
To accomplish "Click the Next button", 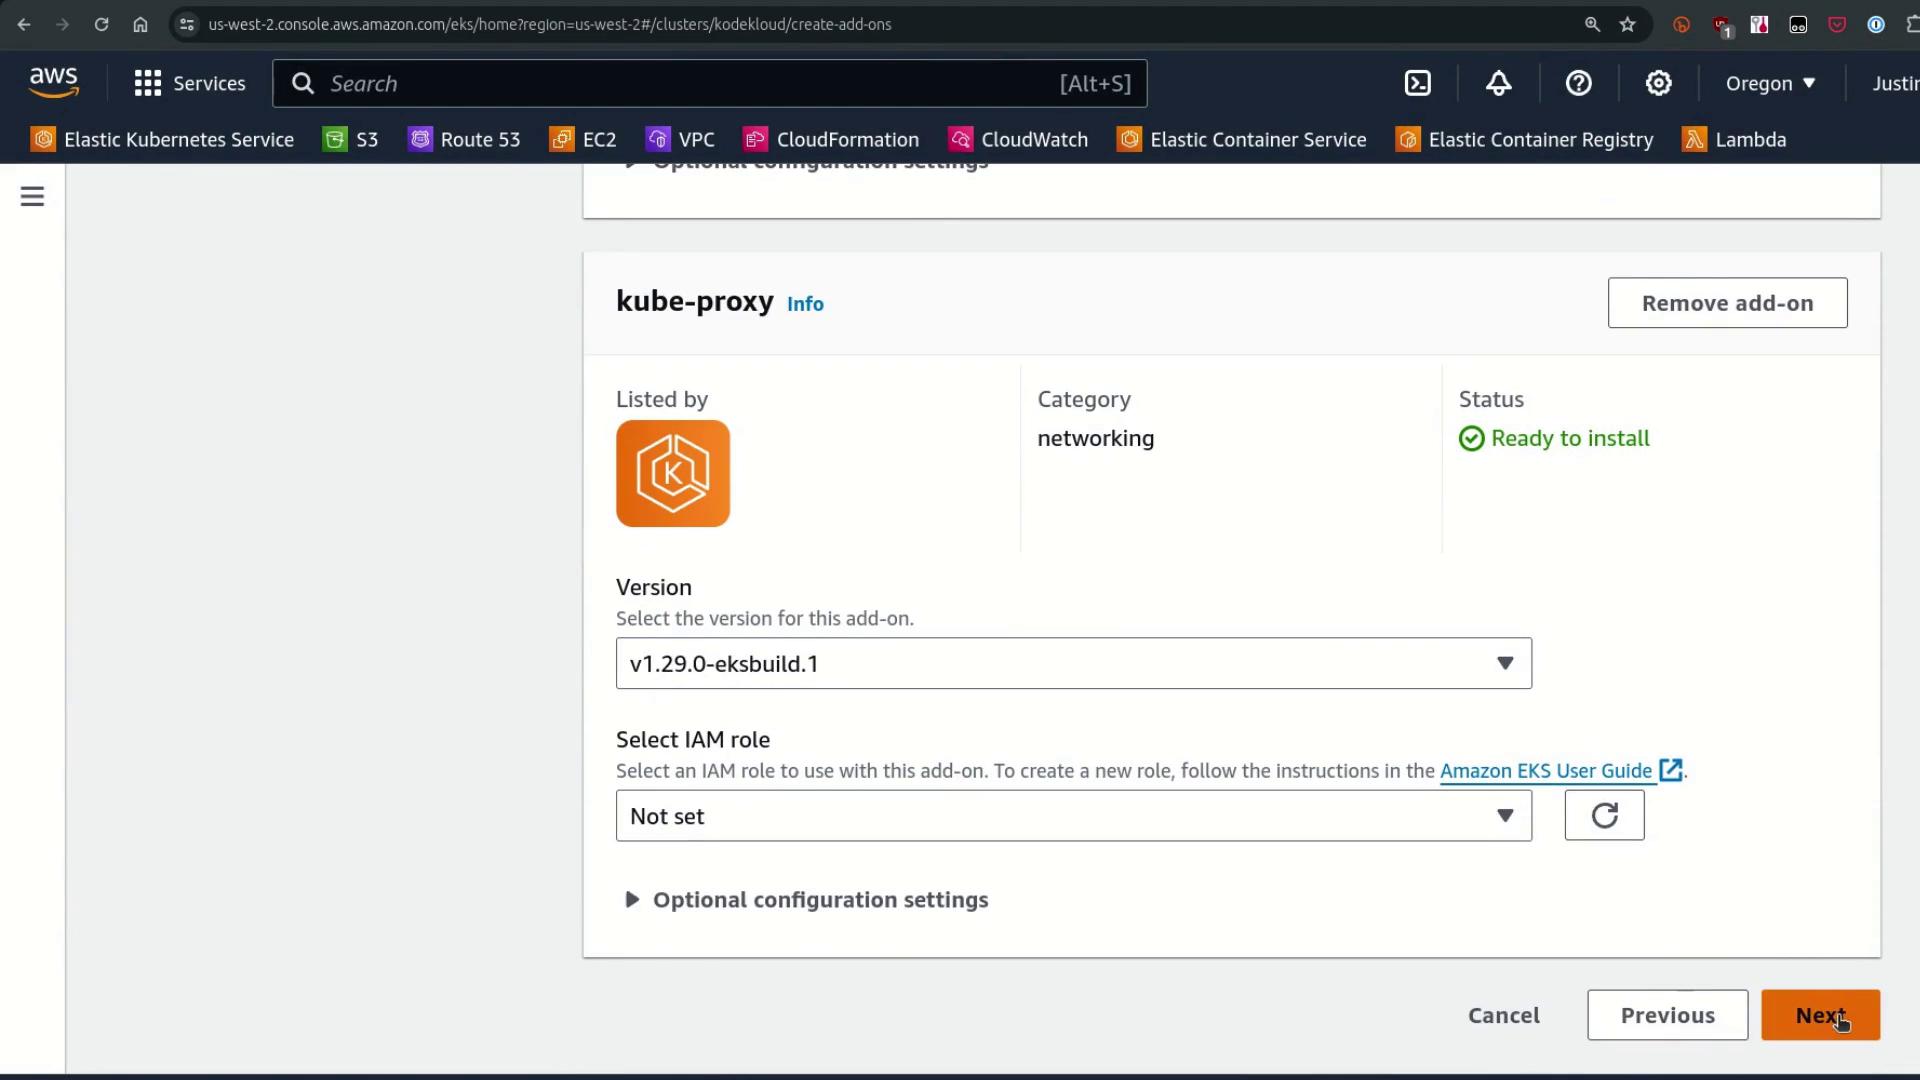I will coord(1819,1015).
